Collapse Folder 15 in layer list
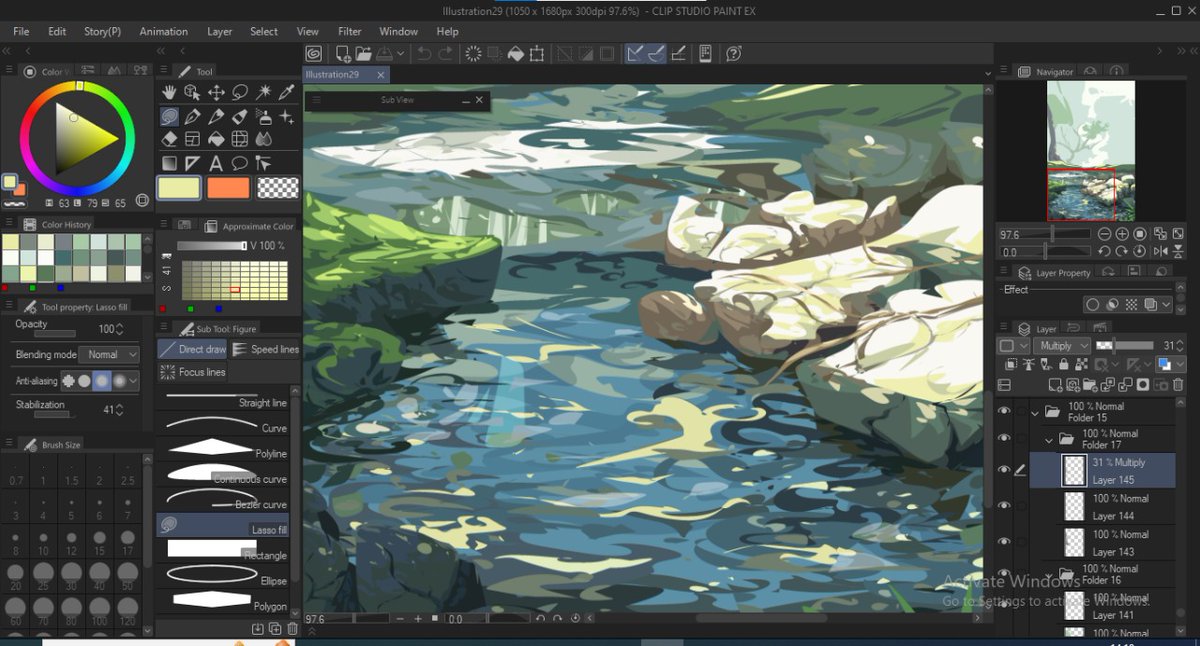The width and height of the screenshot is (1200, 646). [1036, 411]
